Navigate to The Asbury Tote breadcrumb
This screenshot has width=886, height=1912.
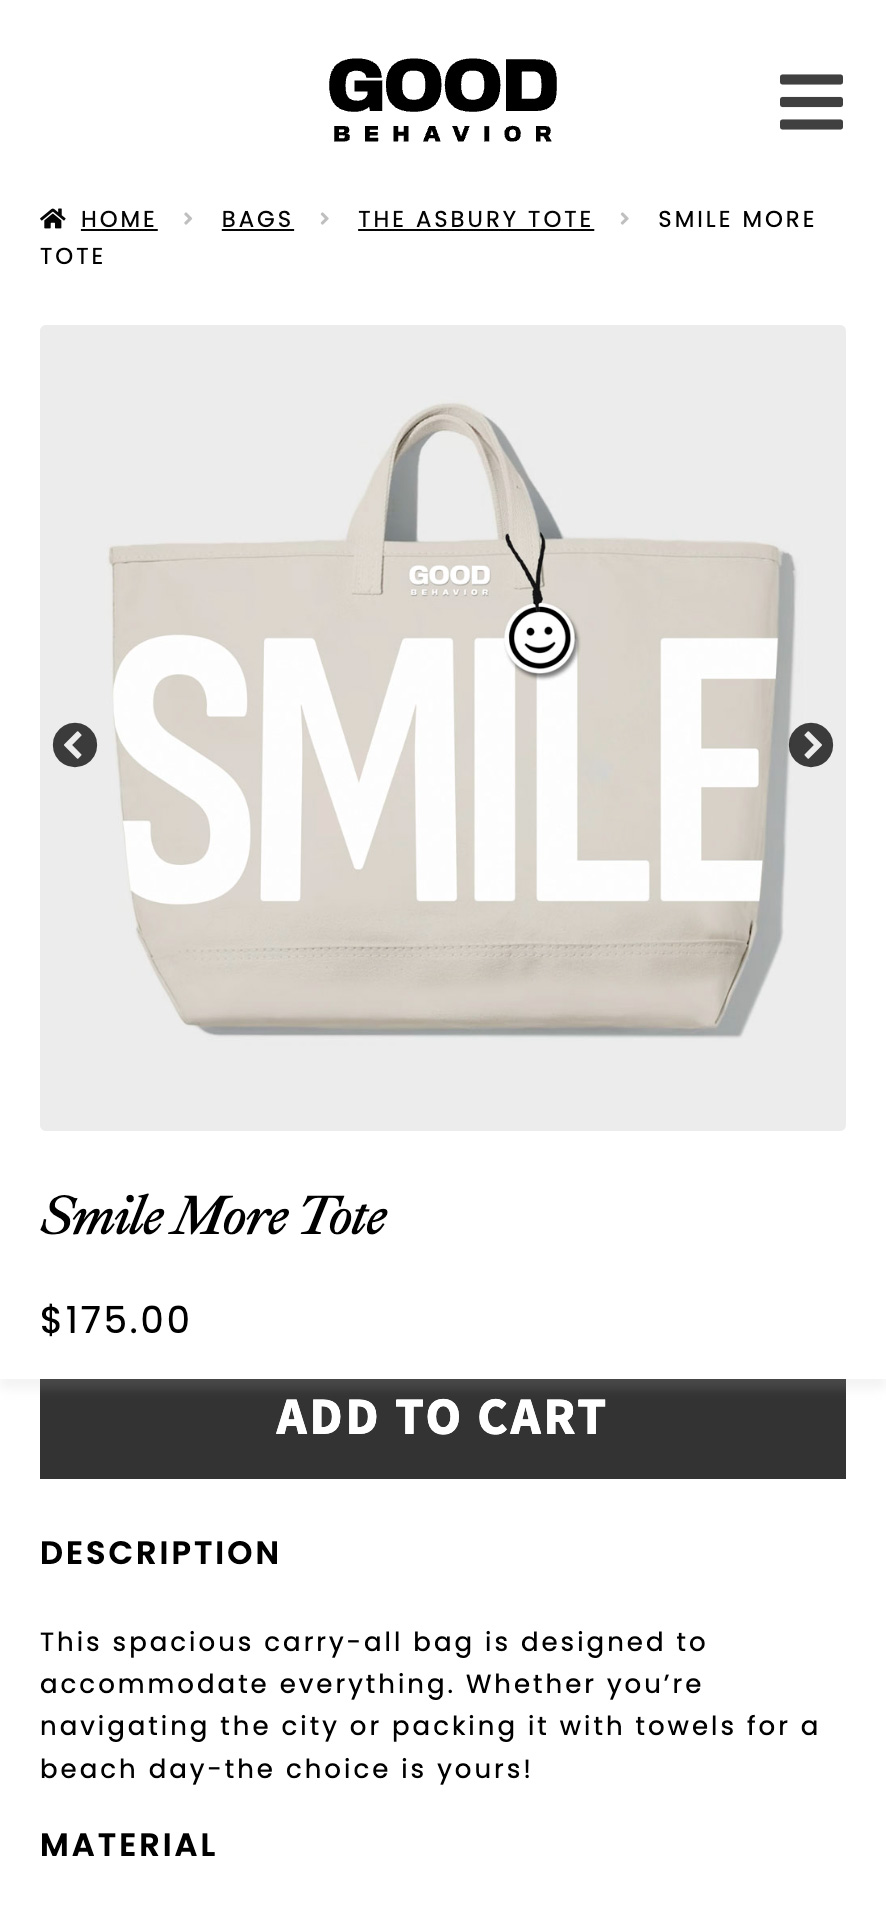coord(476,219)
